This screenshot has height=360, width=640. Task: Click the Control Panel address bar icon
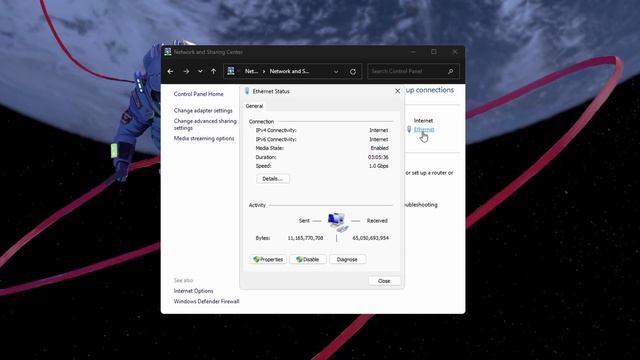[231, 71]
